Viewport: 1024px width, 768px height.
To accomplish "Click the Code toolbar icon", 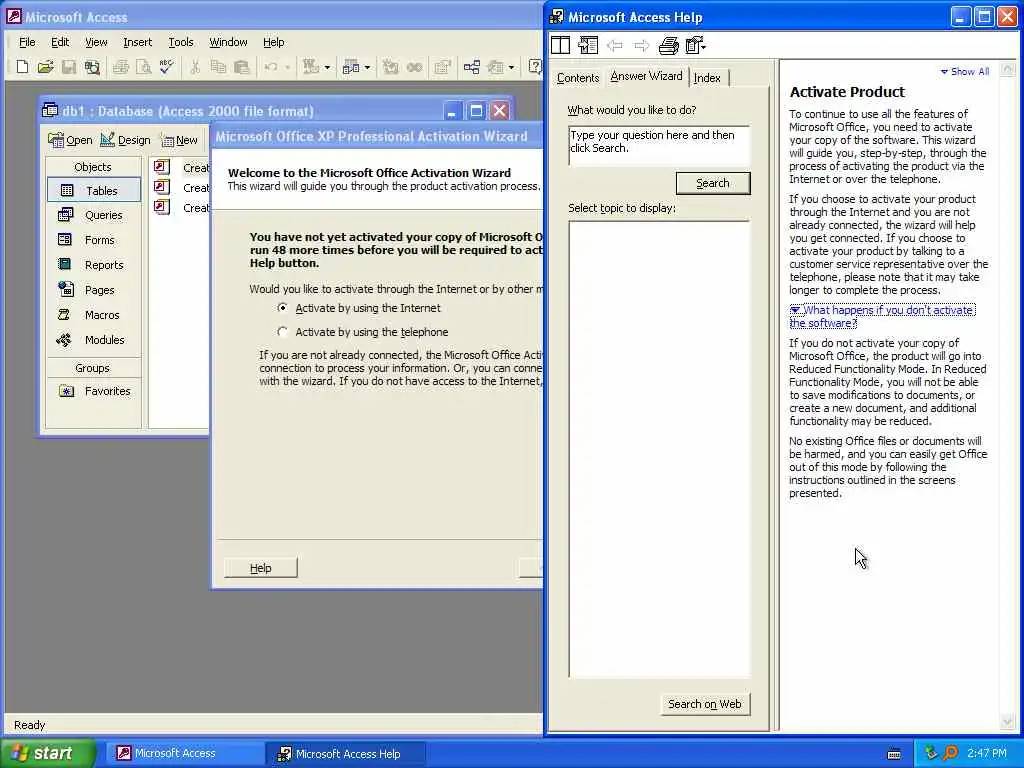I will pos(391,67).
